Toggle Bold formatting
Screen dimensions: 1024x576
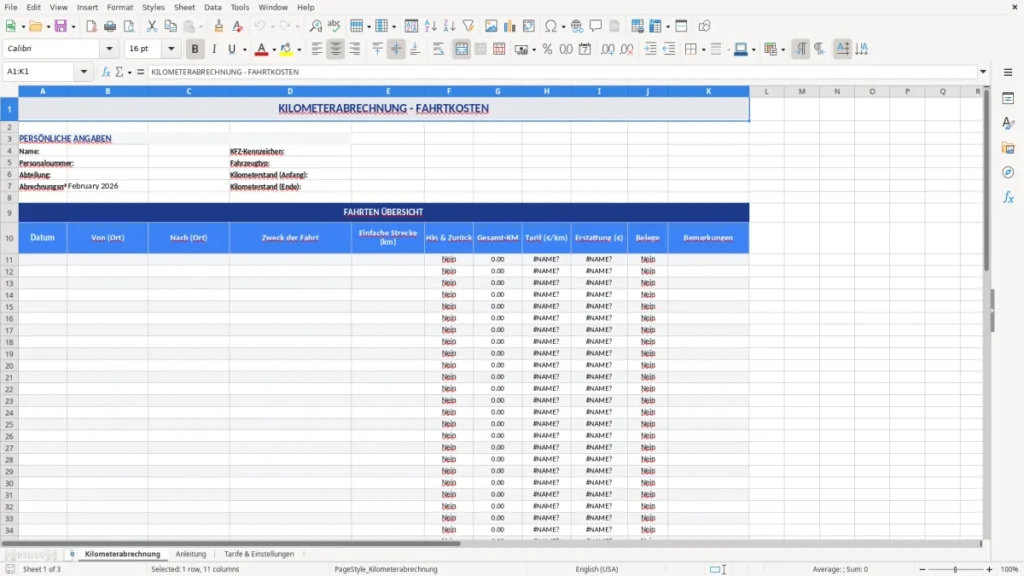195,49
